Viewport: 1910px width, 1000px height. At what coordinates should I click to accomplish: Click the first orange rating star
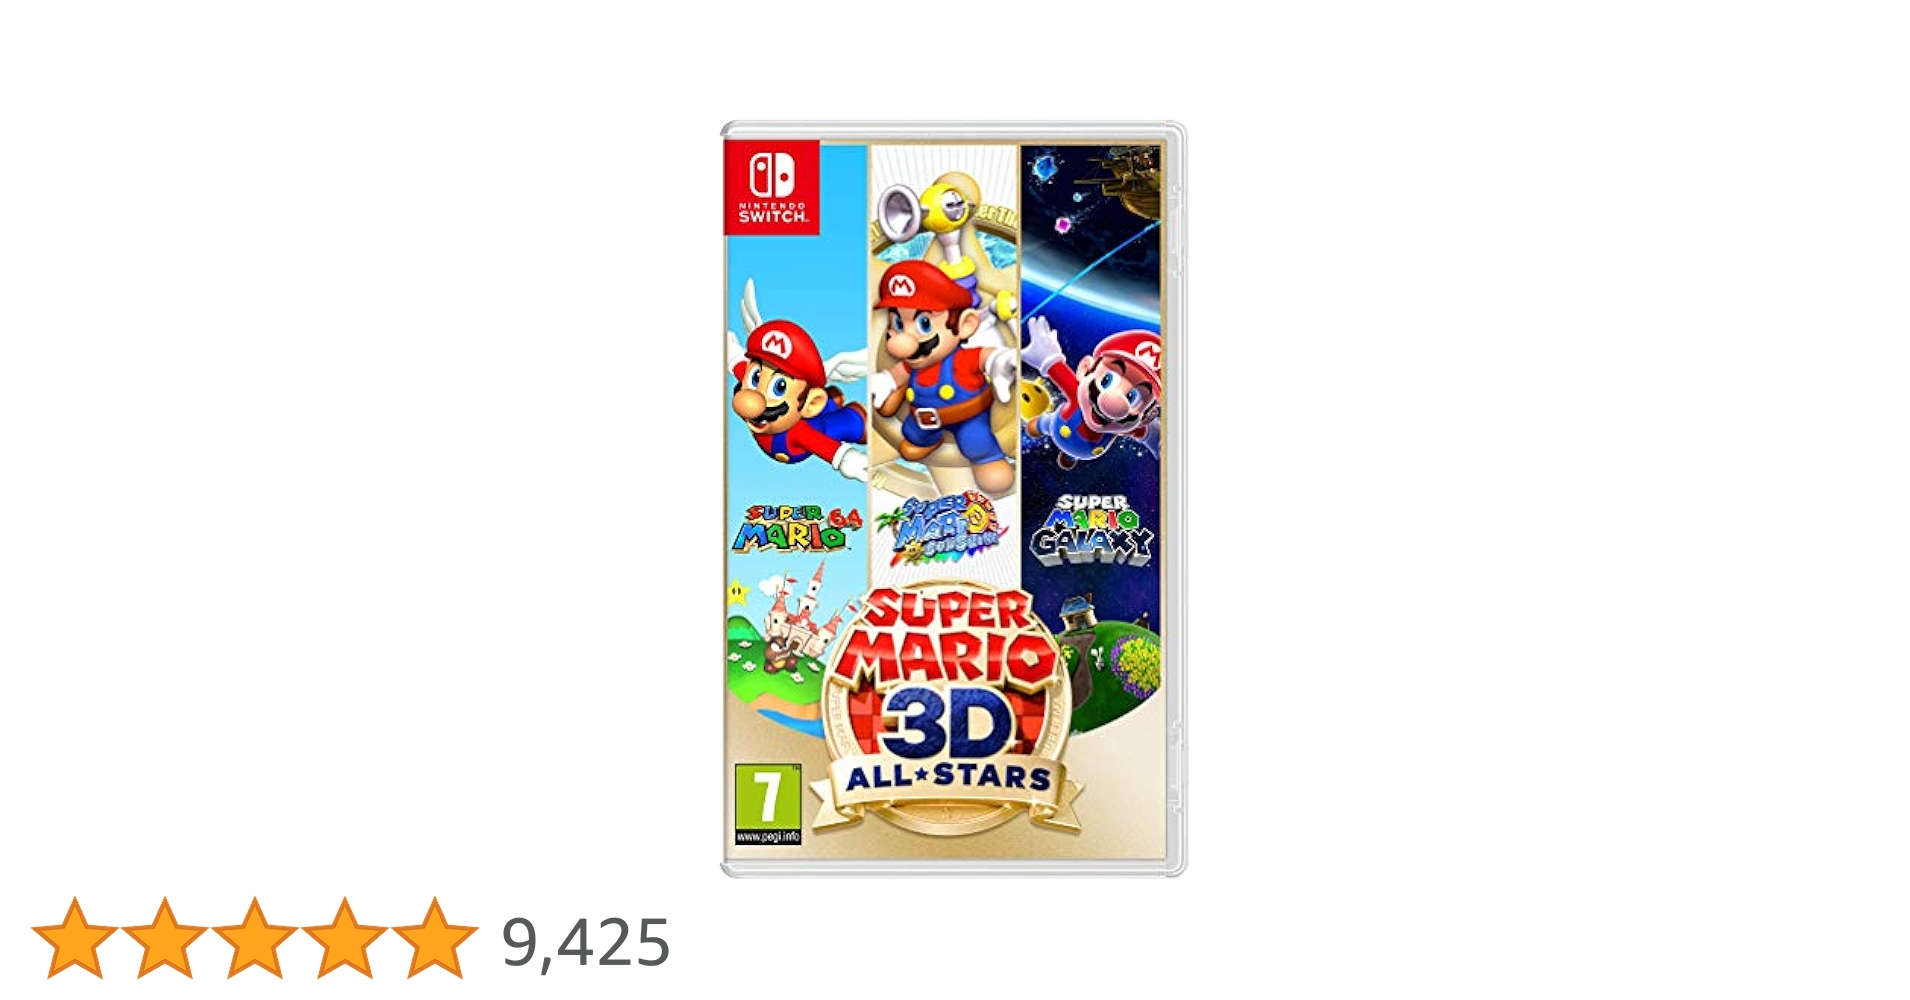click(74, 938)
